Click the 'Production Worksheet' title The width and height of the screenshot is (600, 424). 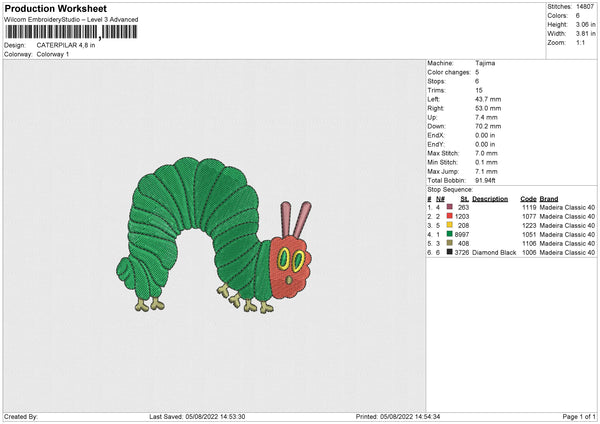(55, 8)
